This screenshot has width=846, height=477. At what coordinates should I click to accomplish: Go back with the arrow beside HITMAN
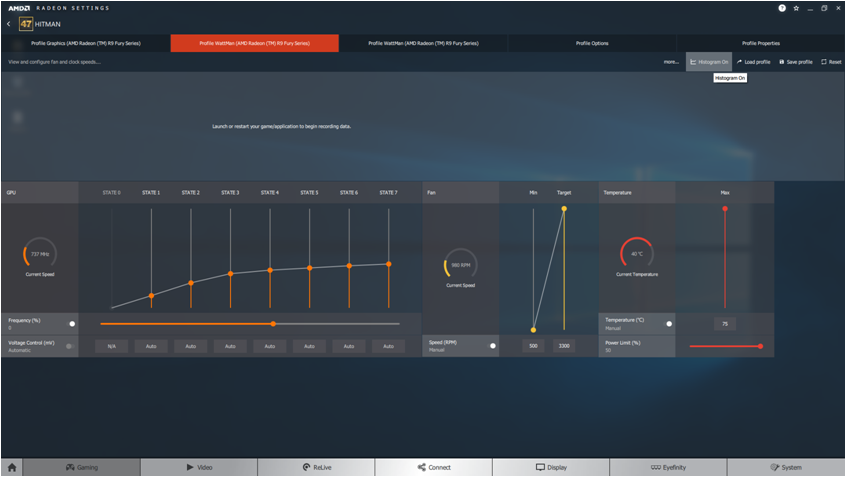[x=9, y=24]
